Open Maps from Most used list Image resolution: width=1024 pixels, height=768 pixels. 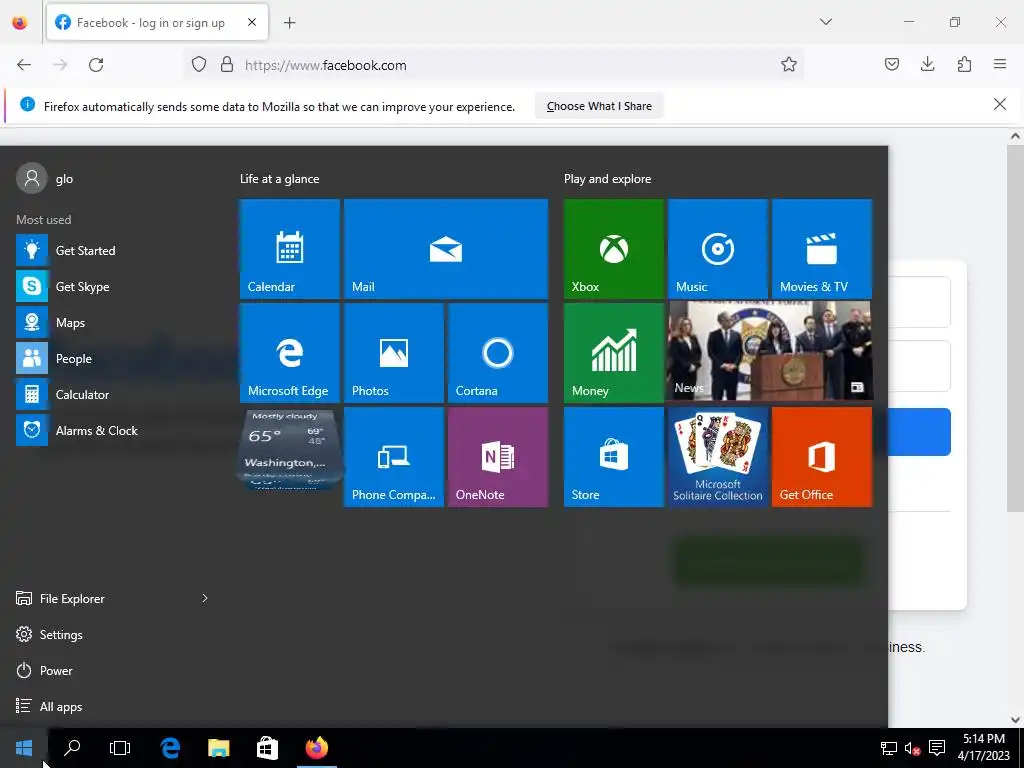point(111,323)
